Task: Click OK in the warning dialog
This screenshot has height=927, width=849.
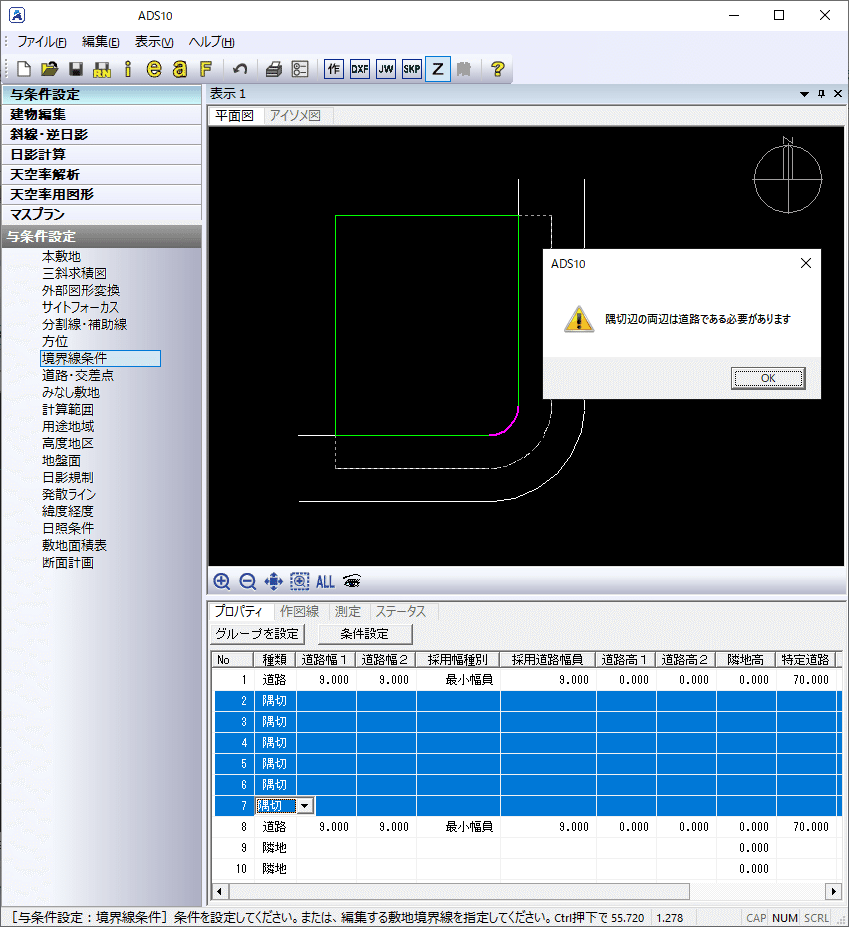Action: coord(768,378)
